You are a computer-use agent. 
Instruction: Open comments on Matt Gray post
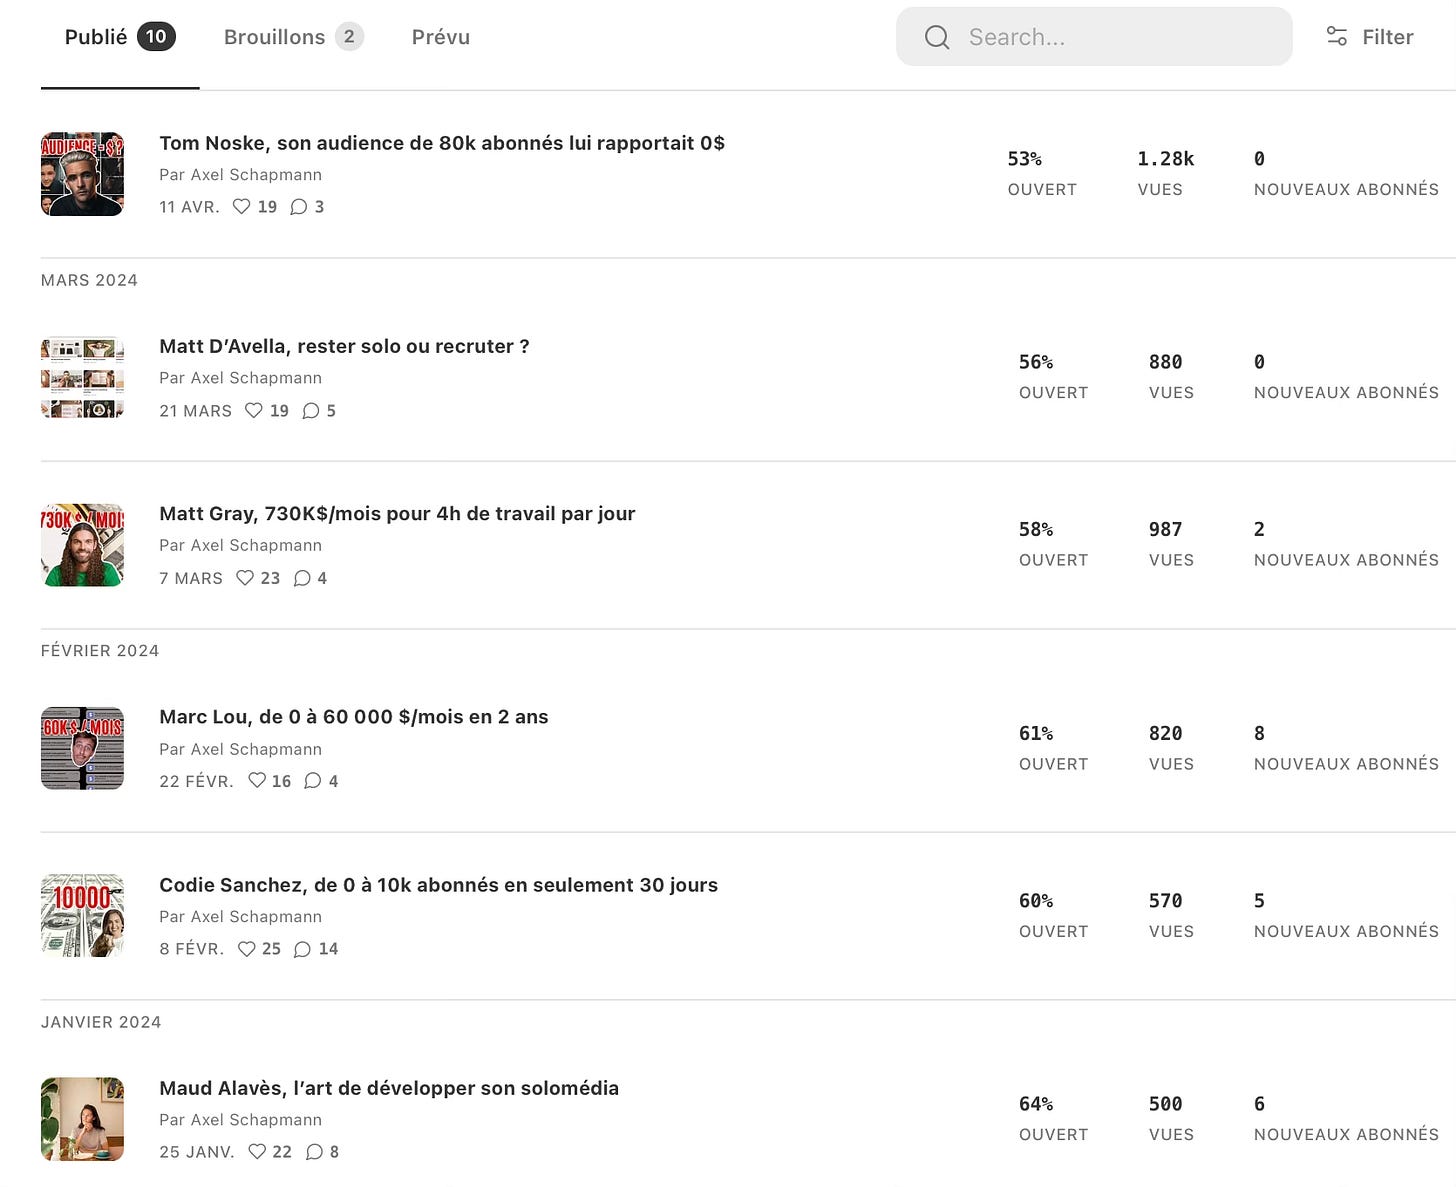tap(302, 578)
